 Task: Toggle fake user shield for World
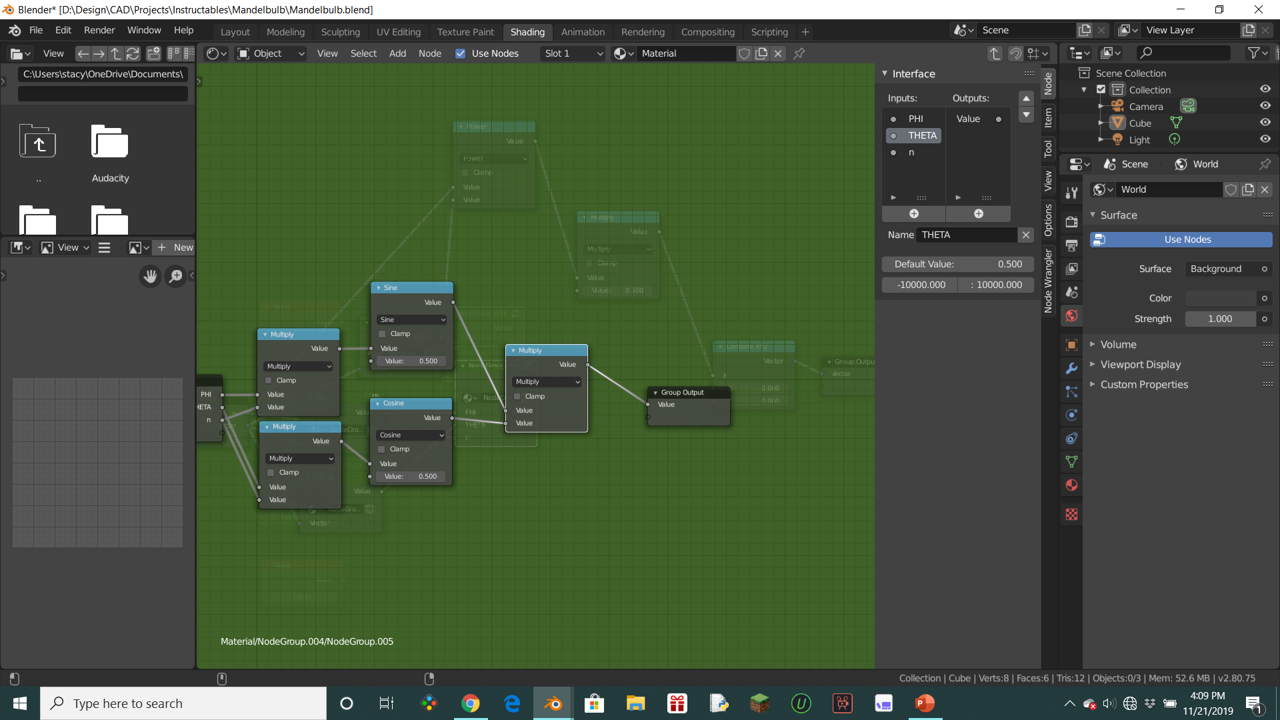point(1231,190)
